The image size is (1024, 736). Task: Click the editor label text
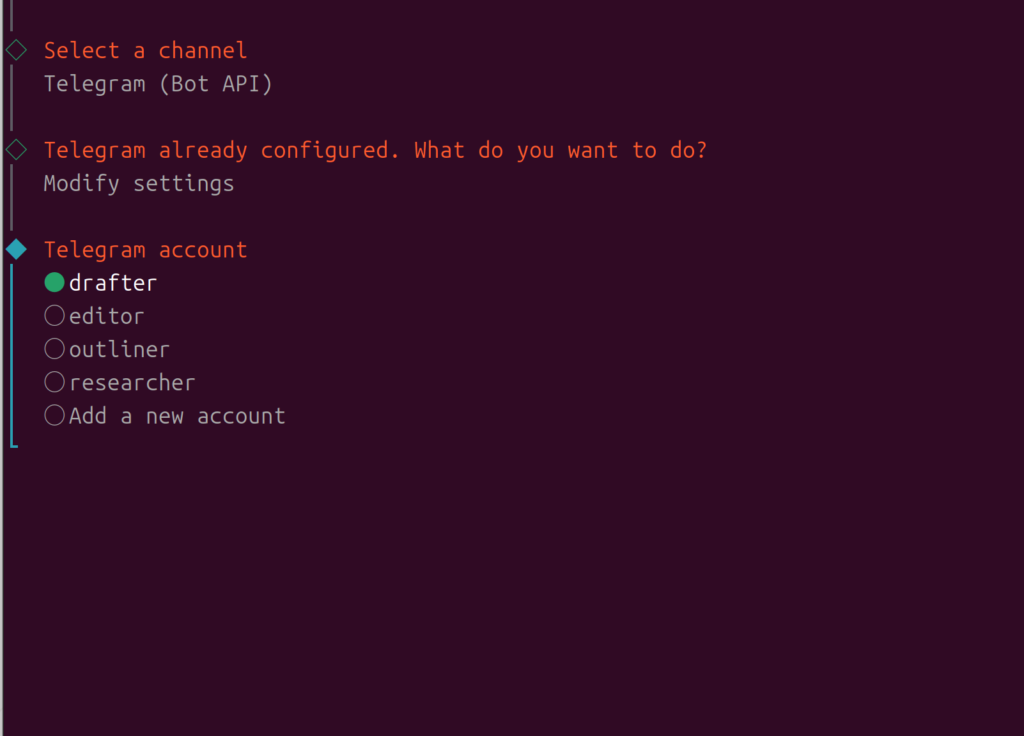[106, 316]
